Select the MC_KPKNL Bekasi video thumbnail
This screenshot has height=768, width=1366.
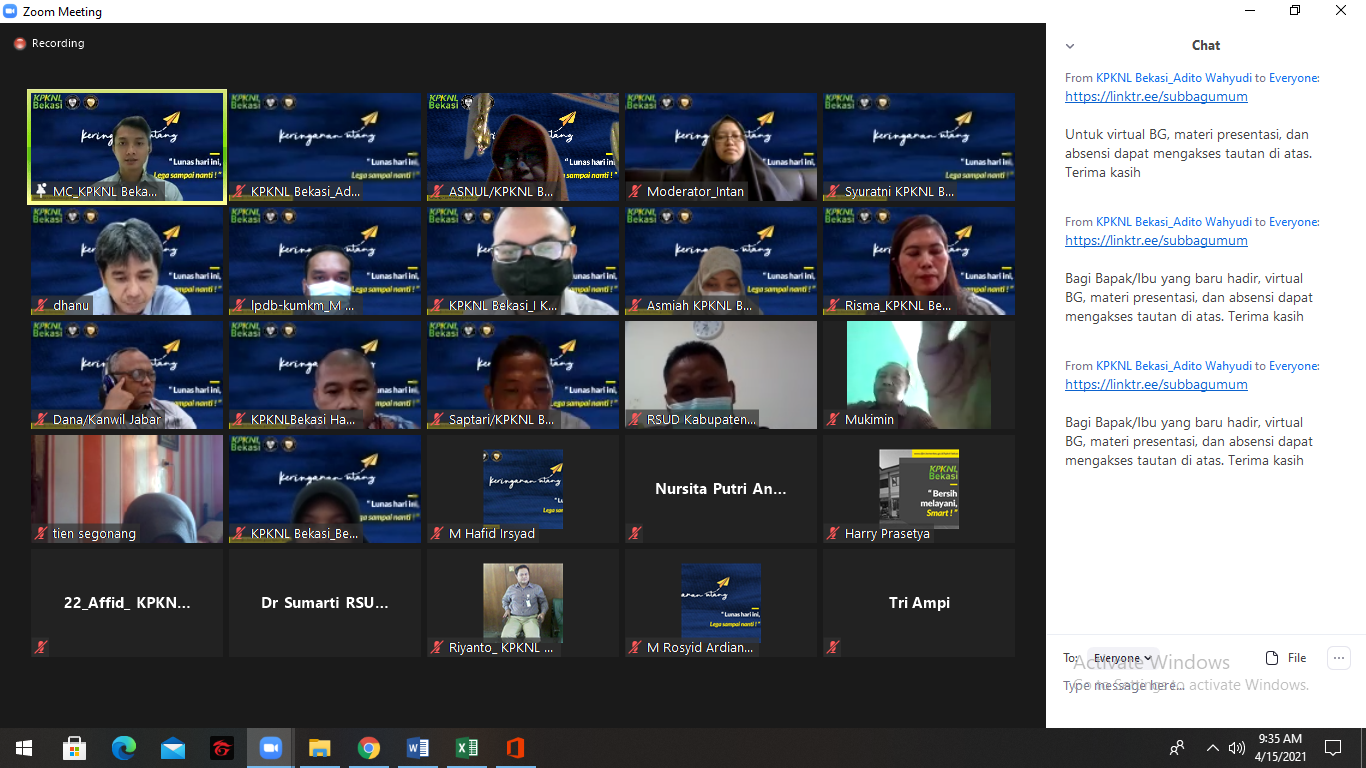[127, 147]
